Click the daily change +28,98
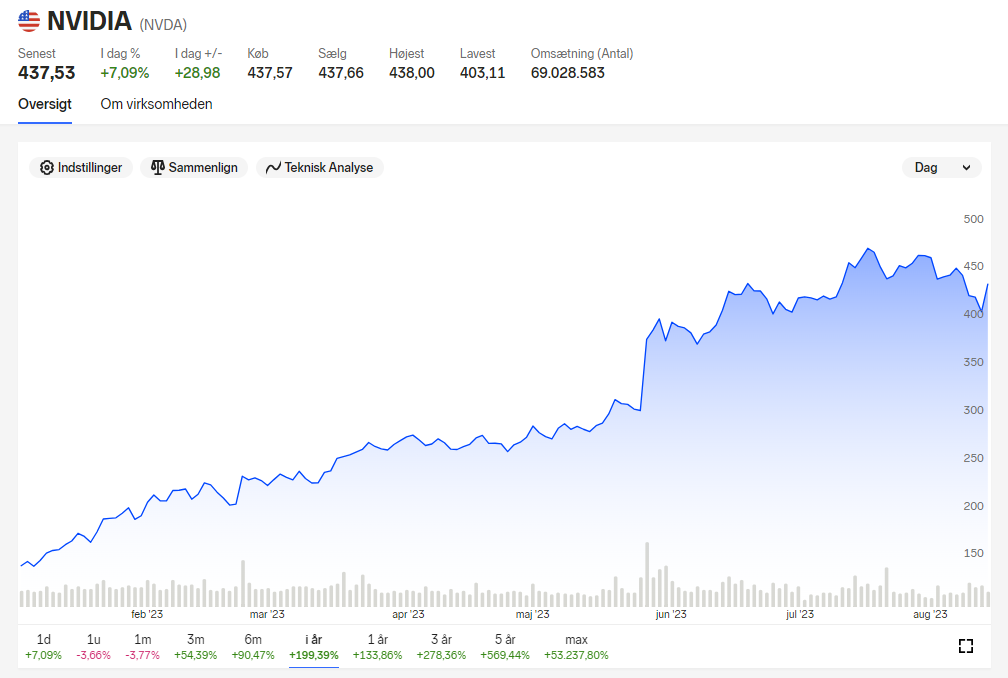The width and height of the screenshot is (1008, 678). 197,73
